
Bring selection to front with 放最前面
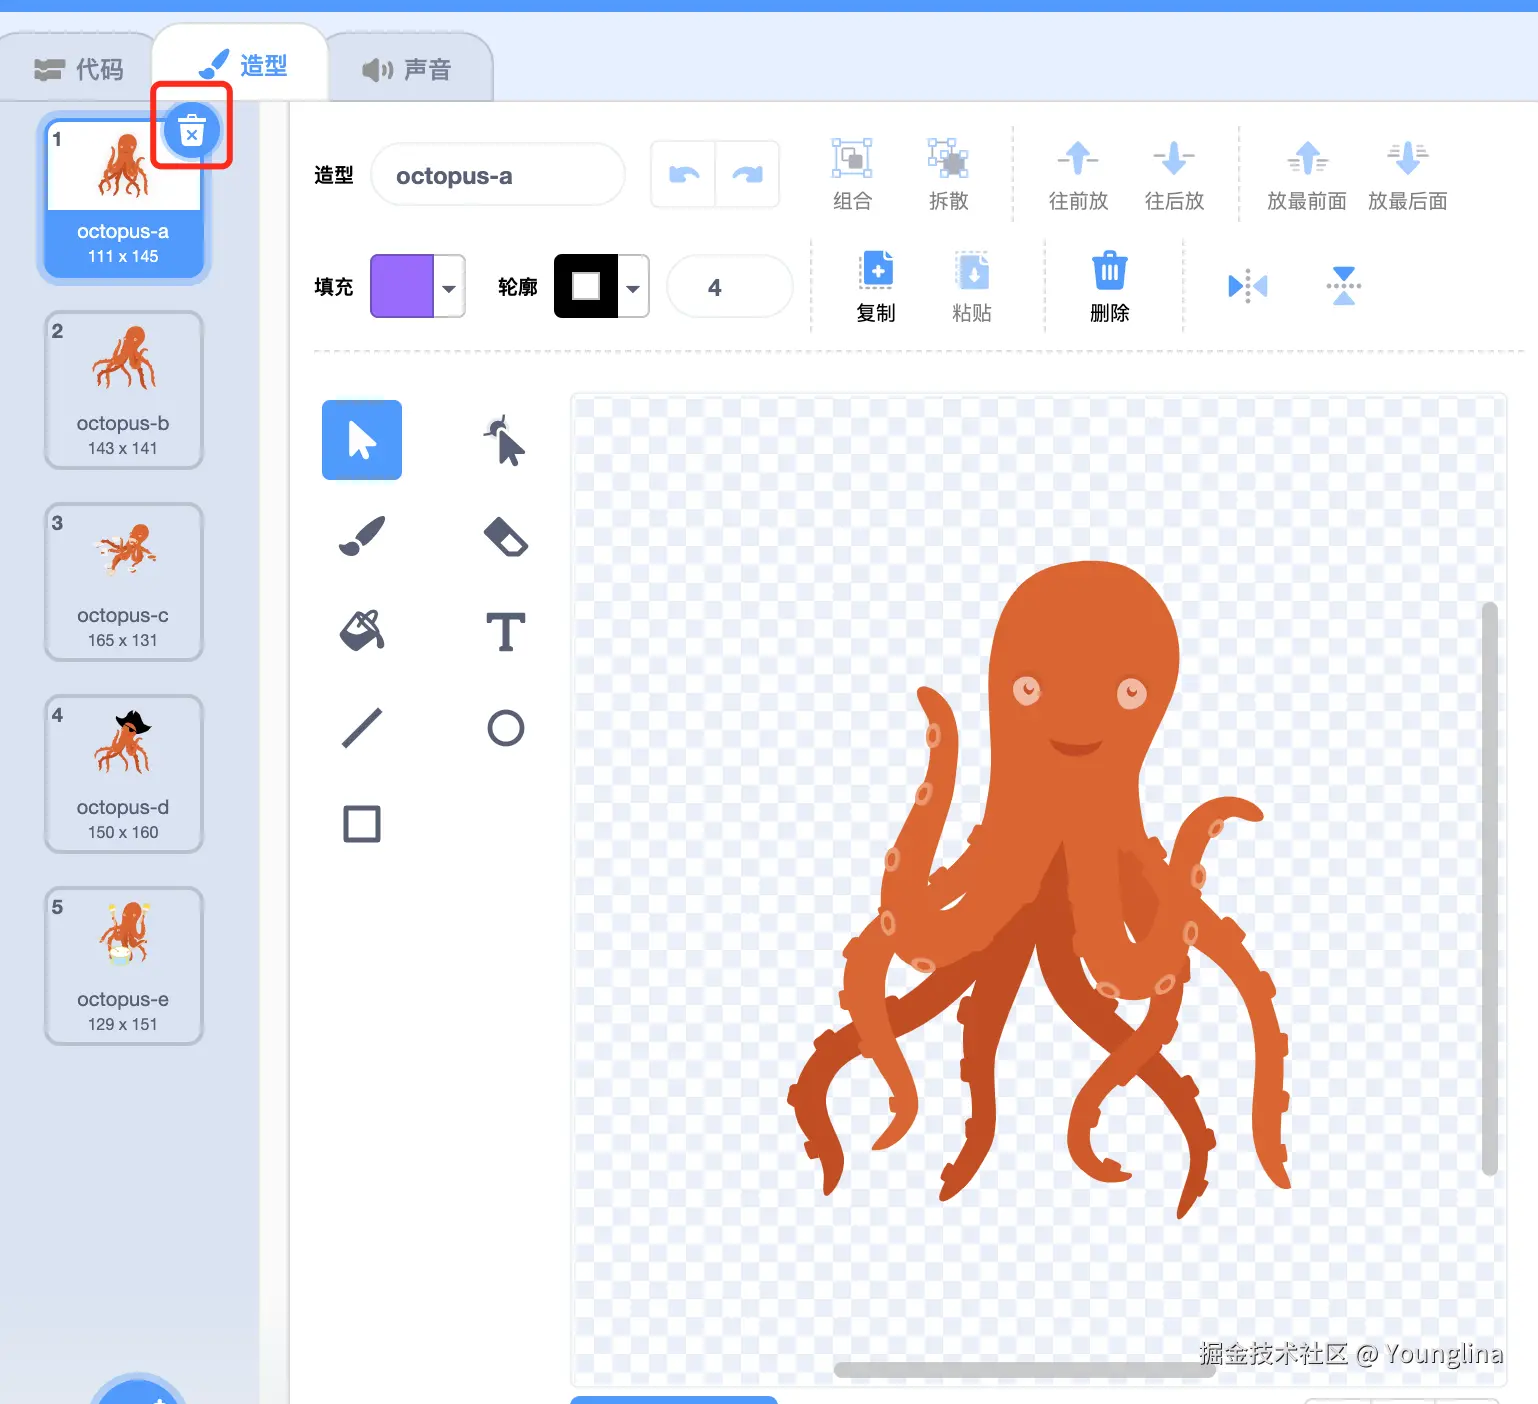[x=1307, y=174]
